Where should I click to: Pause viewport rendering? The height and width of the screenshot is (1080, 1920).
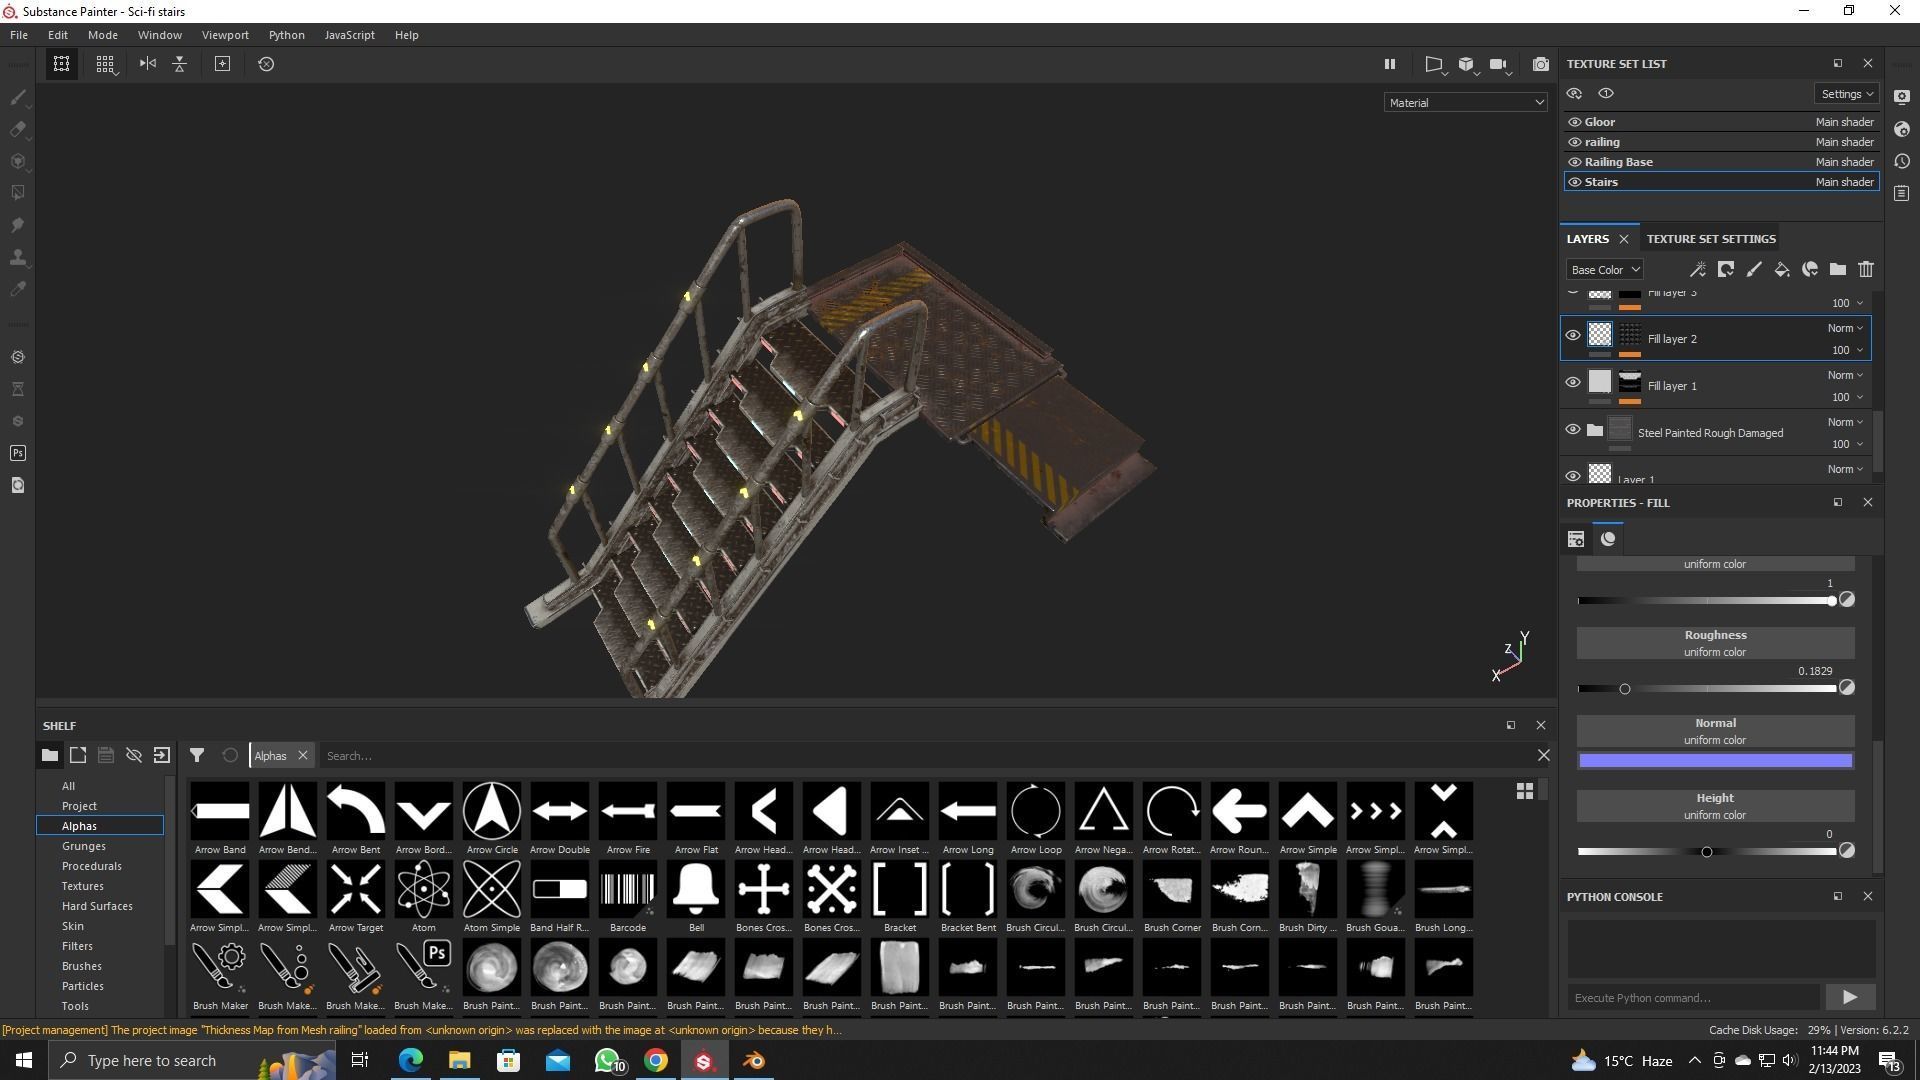1389,64
